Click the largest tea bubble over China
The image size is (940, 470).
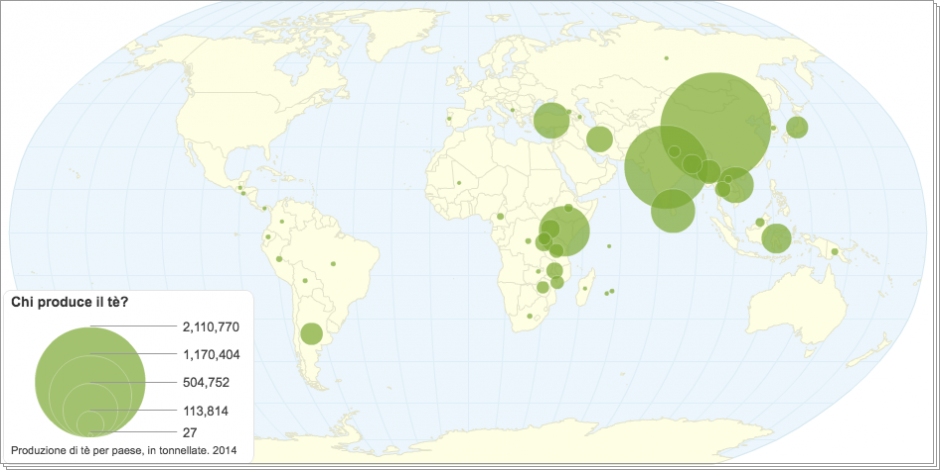[716, 125]
